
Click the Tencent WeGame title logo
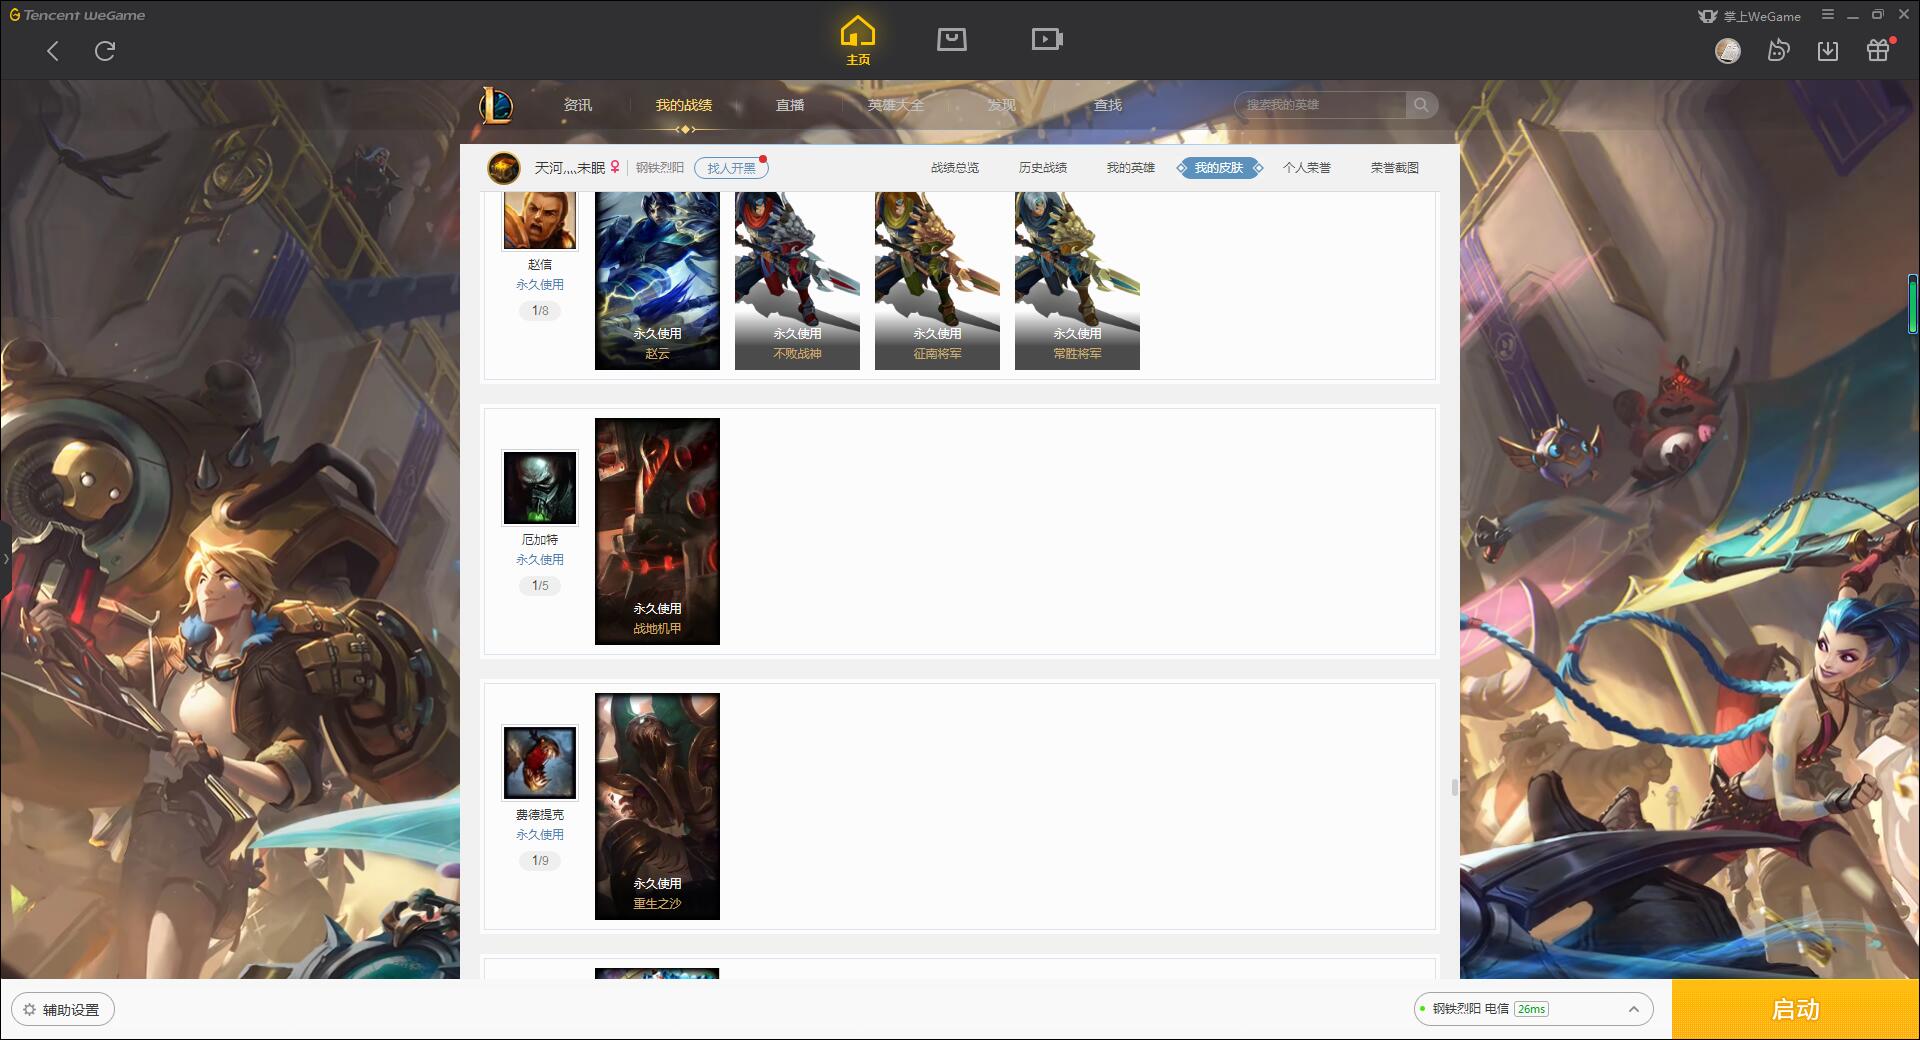pyautogui.click(x=77, y=15)
